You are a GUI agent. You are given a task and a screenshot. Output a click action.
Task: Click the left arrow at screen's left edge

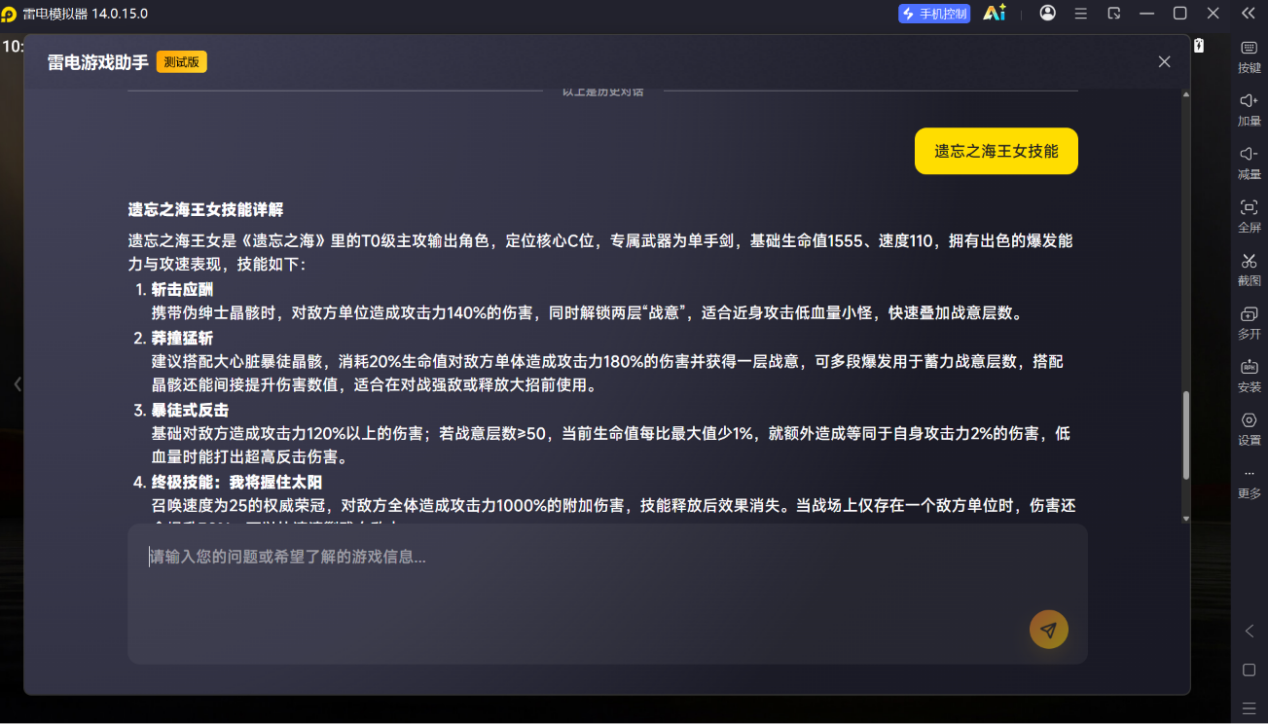(x=17, y=384)
